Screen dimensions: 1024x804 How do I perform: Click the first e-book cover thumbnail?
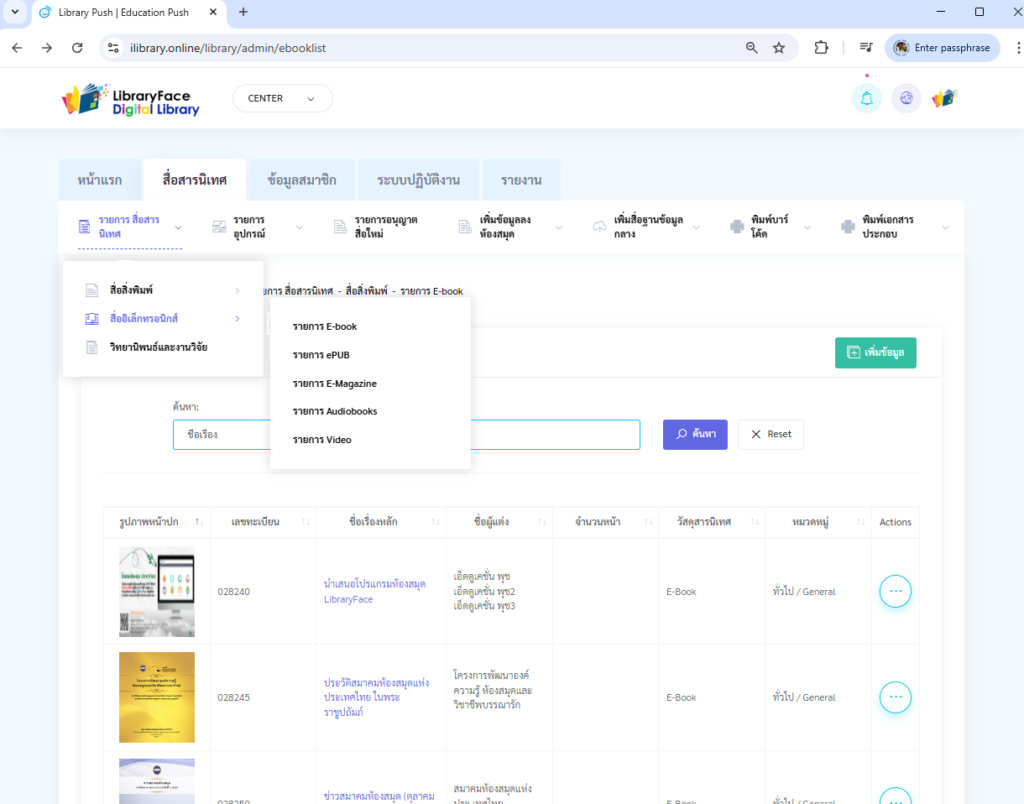pos(157,591)
